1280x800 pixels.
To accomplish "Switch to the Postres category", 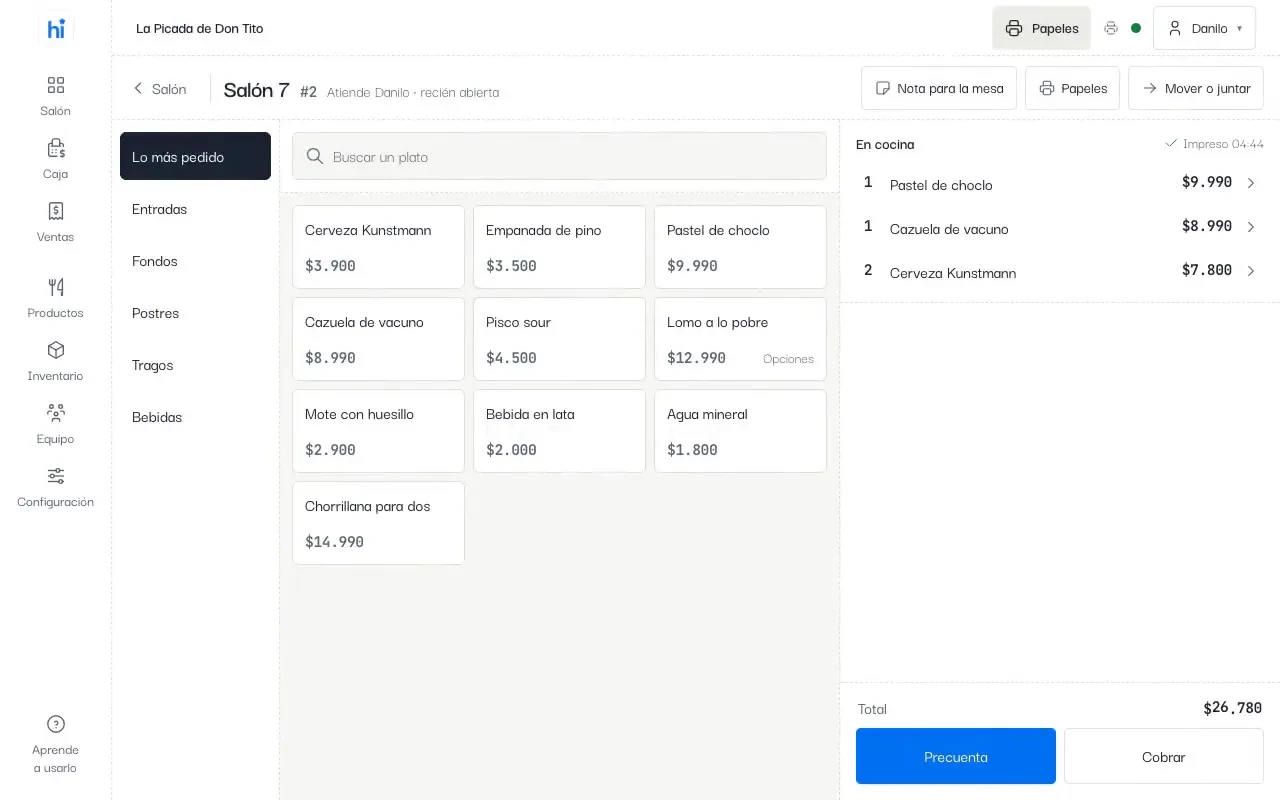I will (x=195, y=313).
